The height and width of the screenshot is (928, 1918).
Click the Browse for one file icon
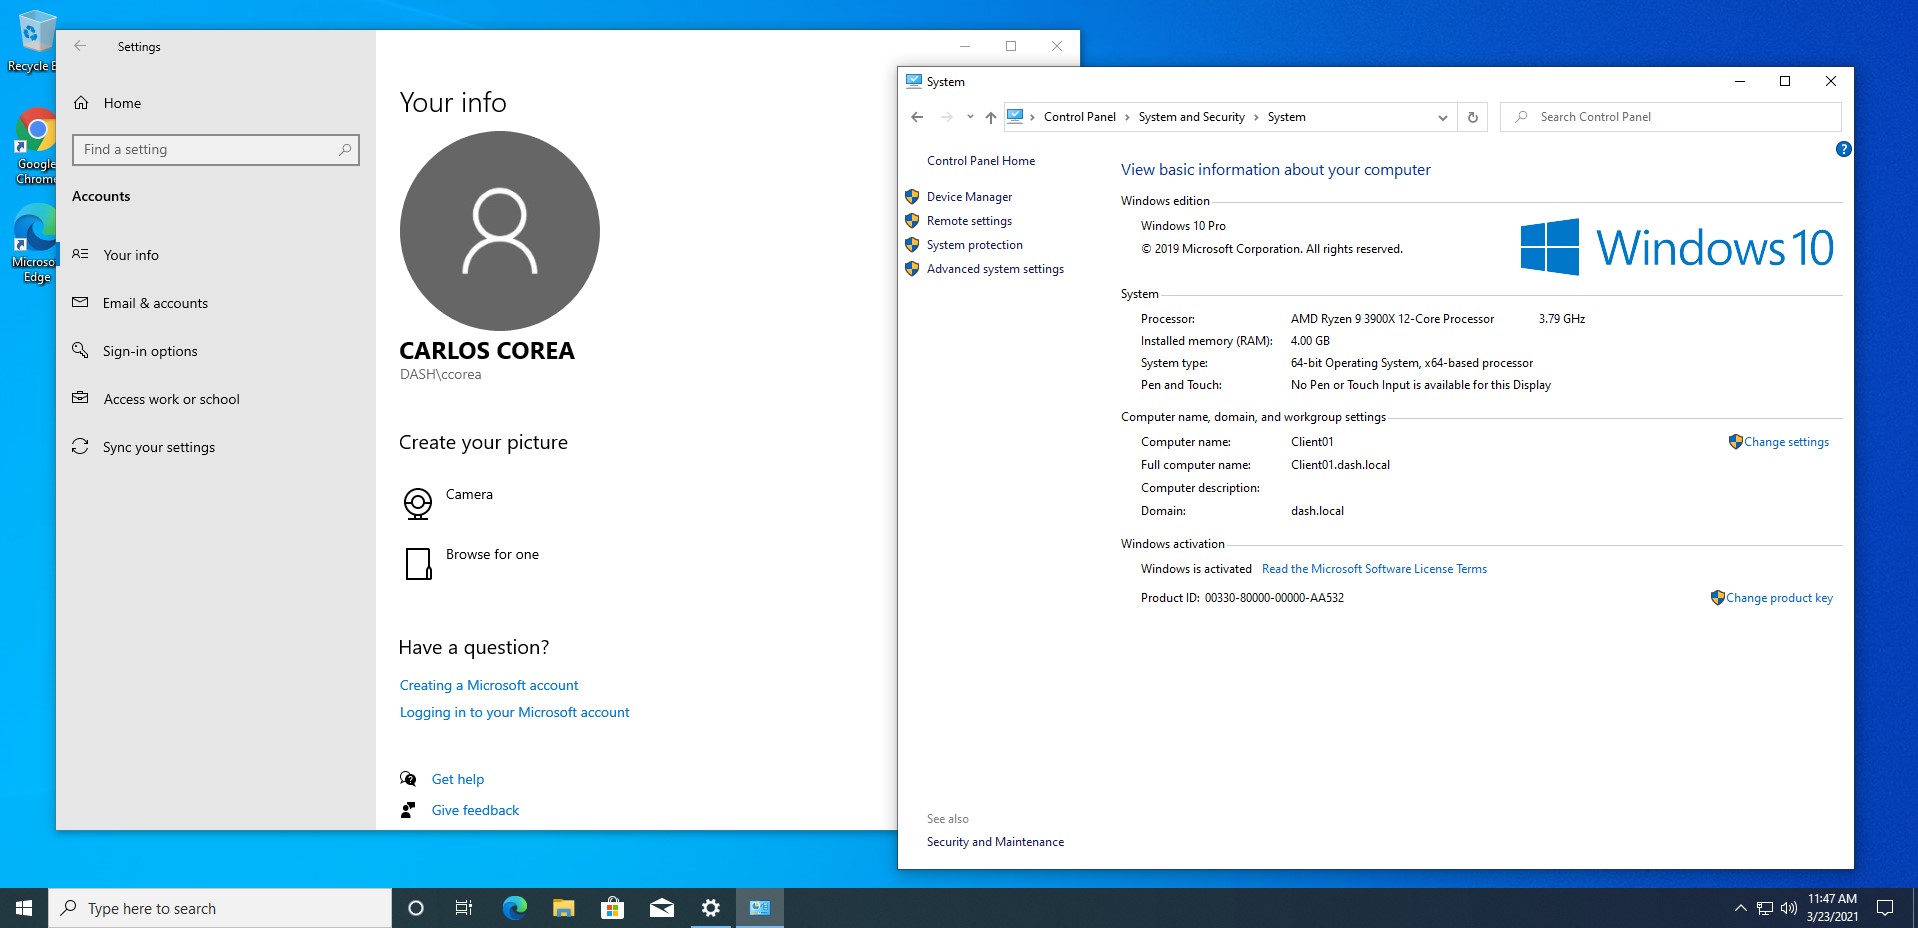pos(418,563)
